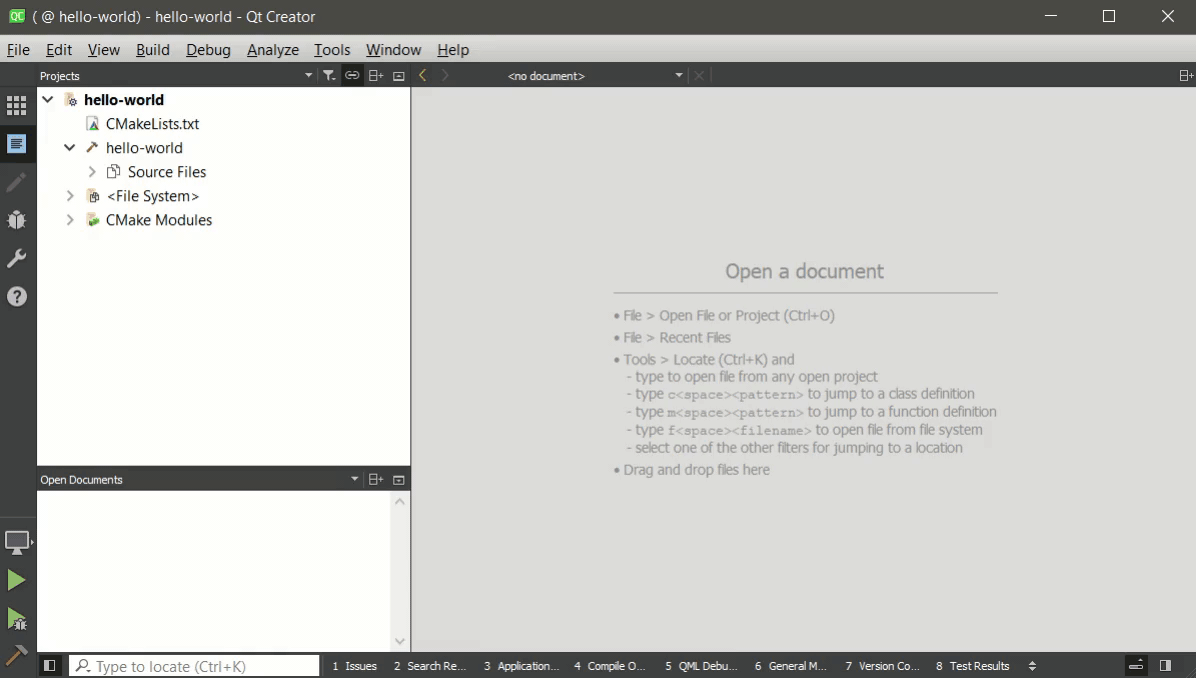
Task: Start debugging with Run-debug icon
Action: [17, 618]
